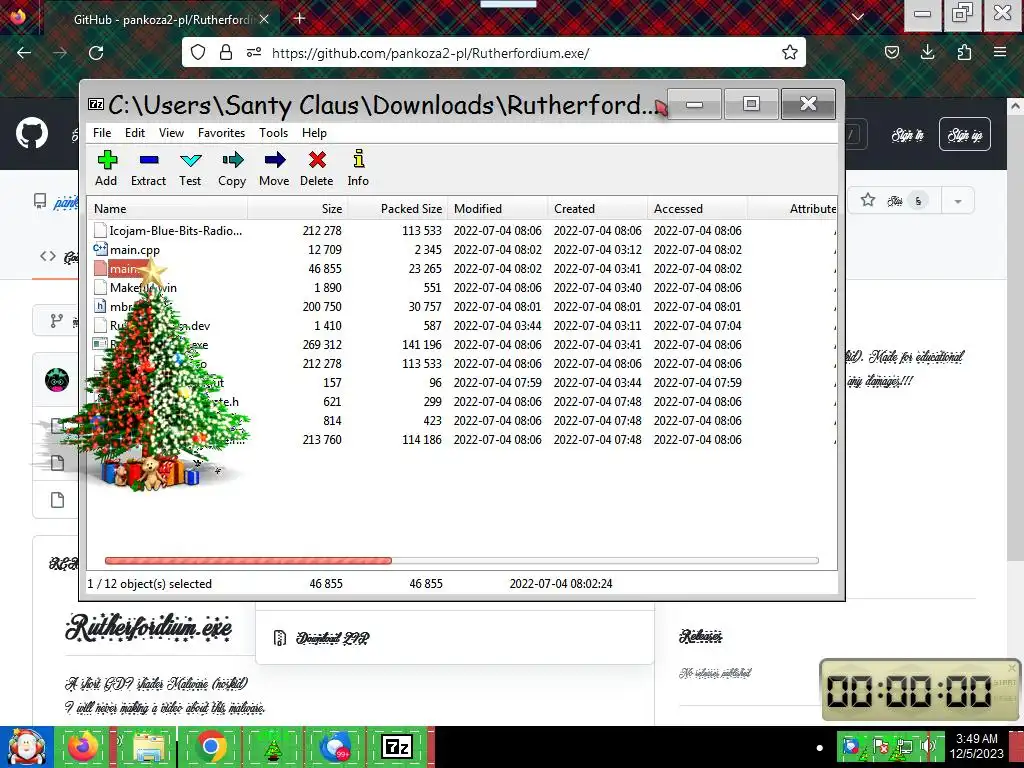Click the Extract toolbar icon in 7-Zip
The width and height of the screenshot is (1024, 768).
148,168
